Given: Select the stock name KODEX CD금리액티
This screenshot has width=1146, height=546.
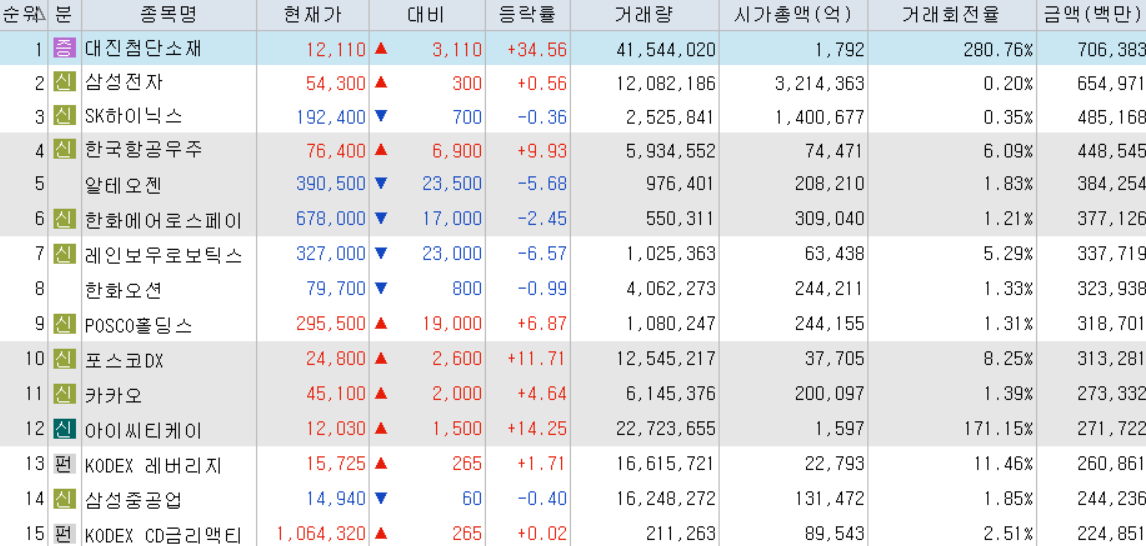Looking at the screenshot, I should (163, 534).
